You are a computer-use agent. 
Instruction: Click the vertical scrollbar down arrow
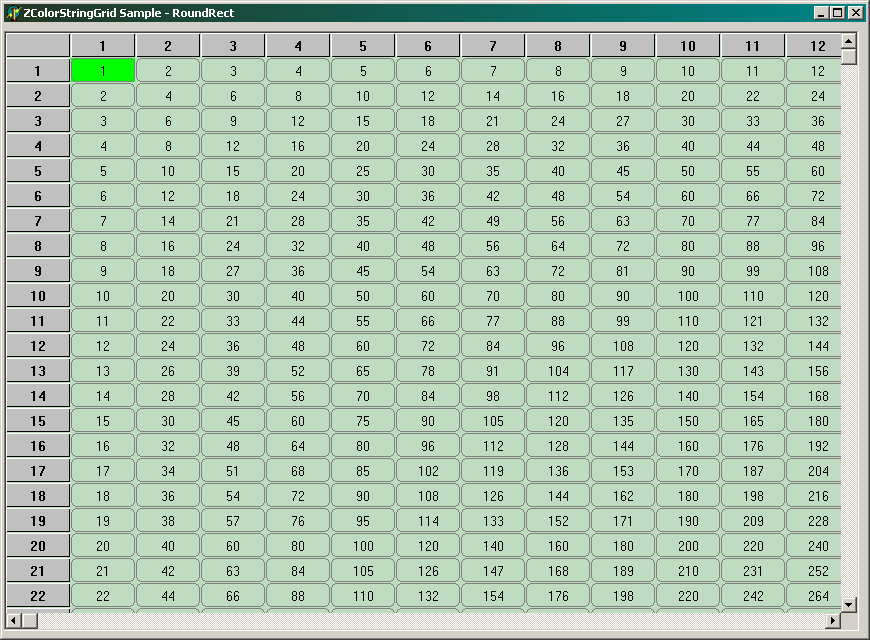coord(849,604)
